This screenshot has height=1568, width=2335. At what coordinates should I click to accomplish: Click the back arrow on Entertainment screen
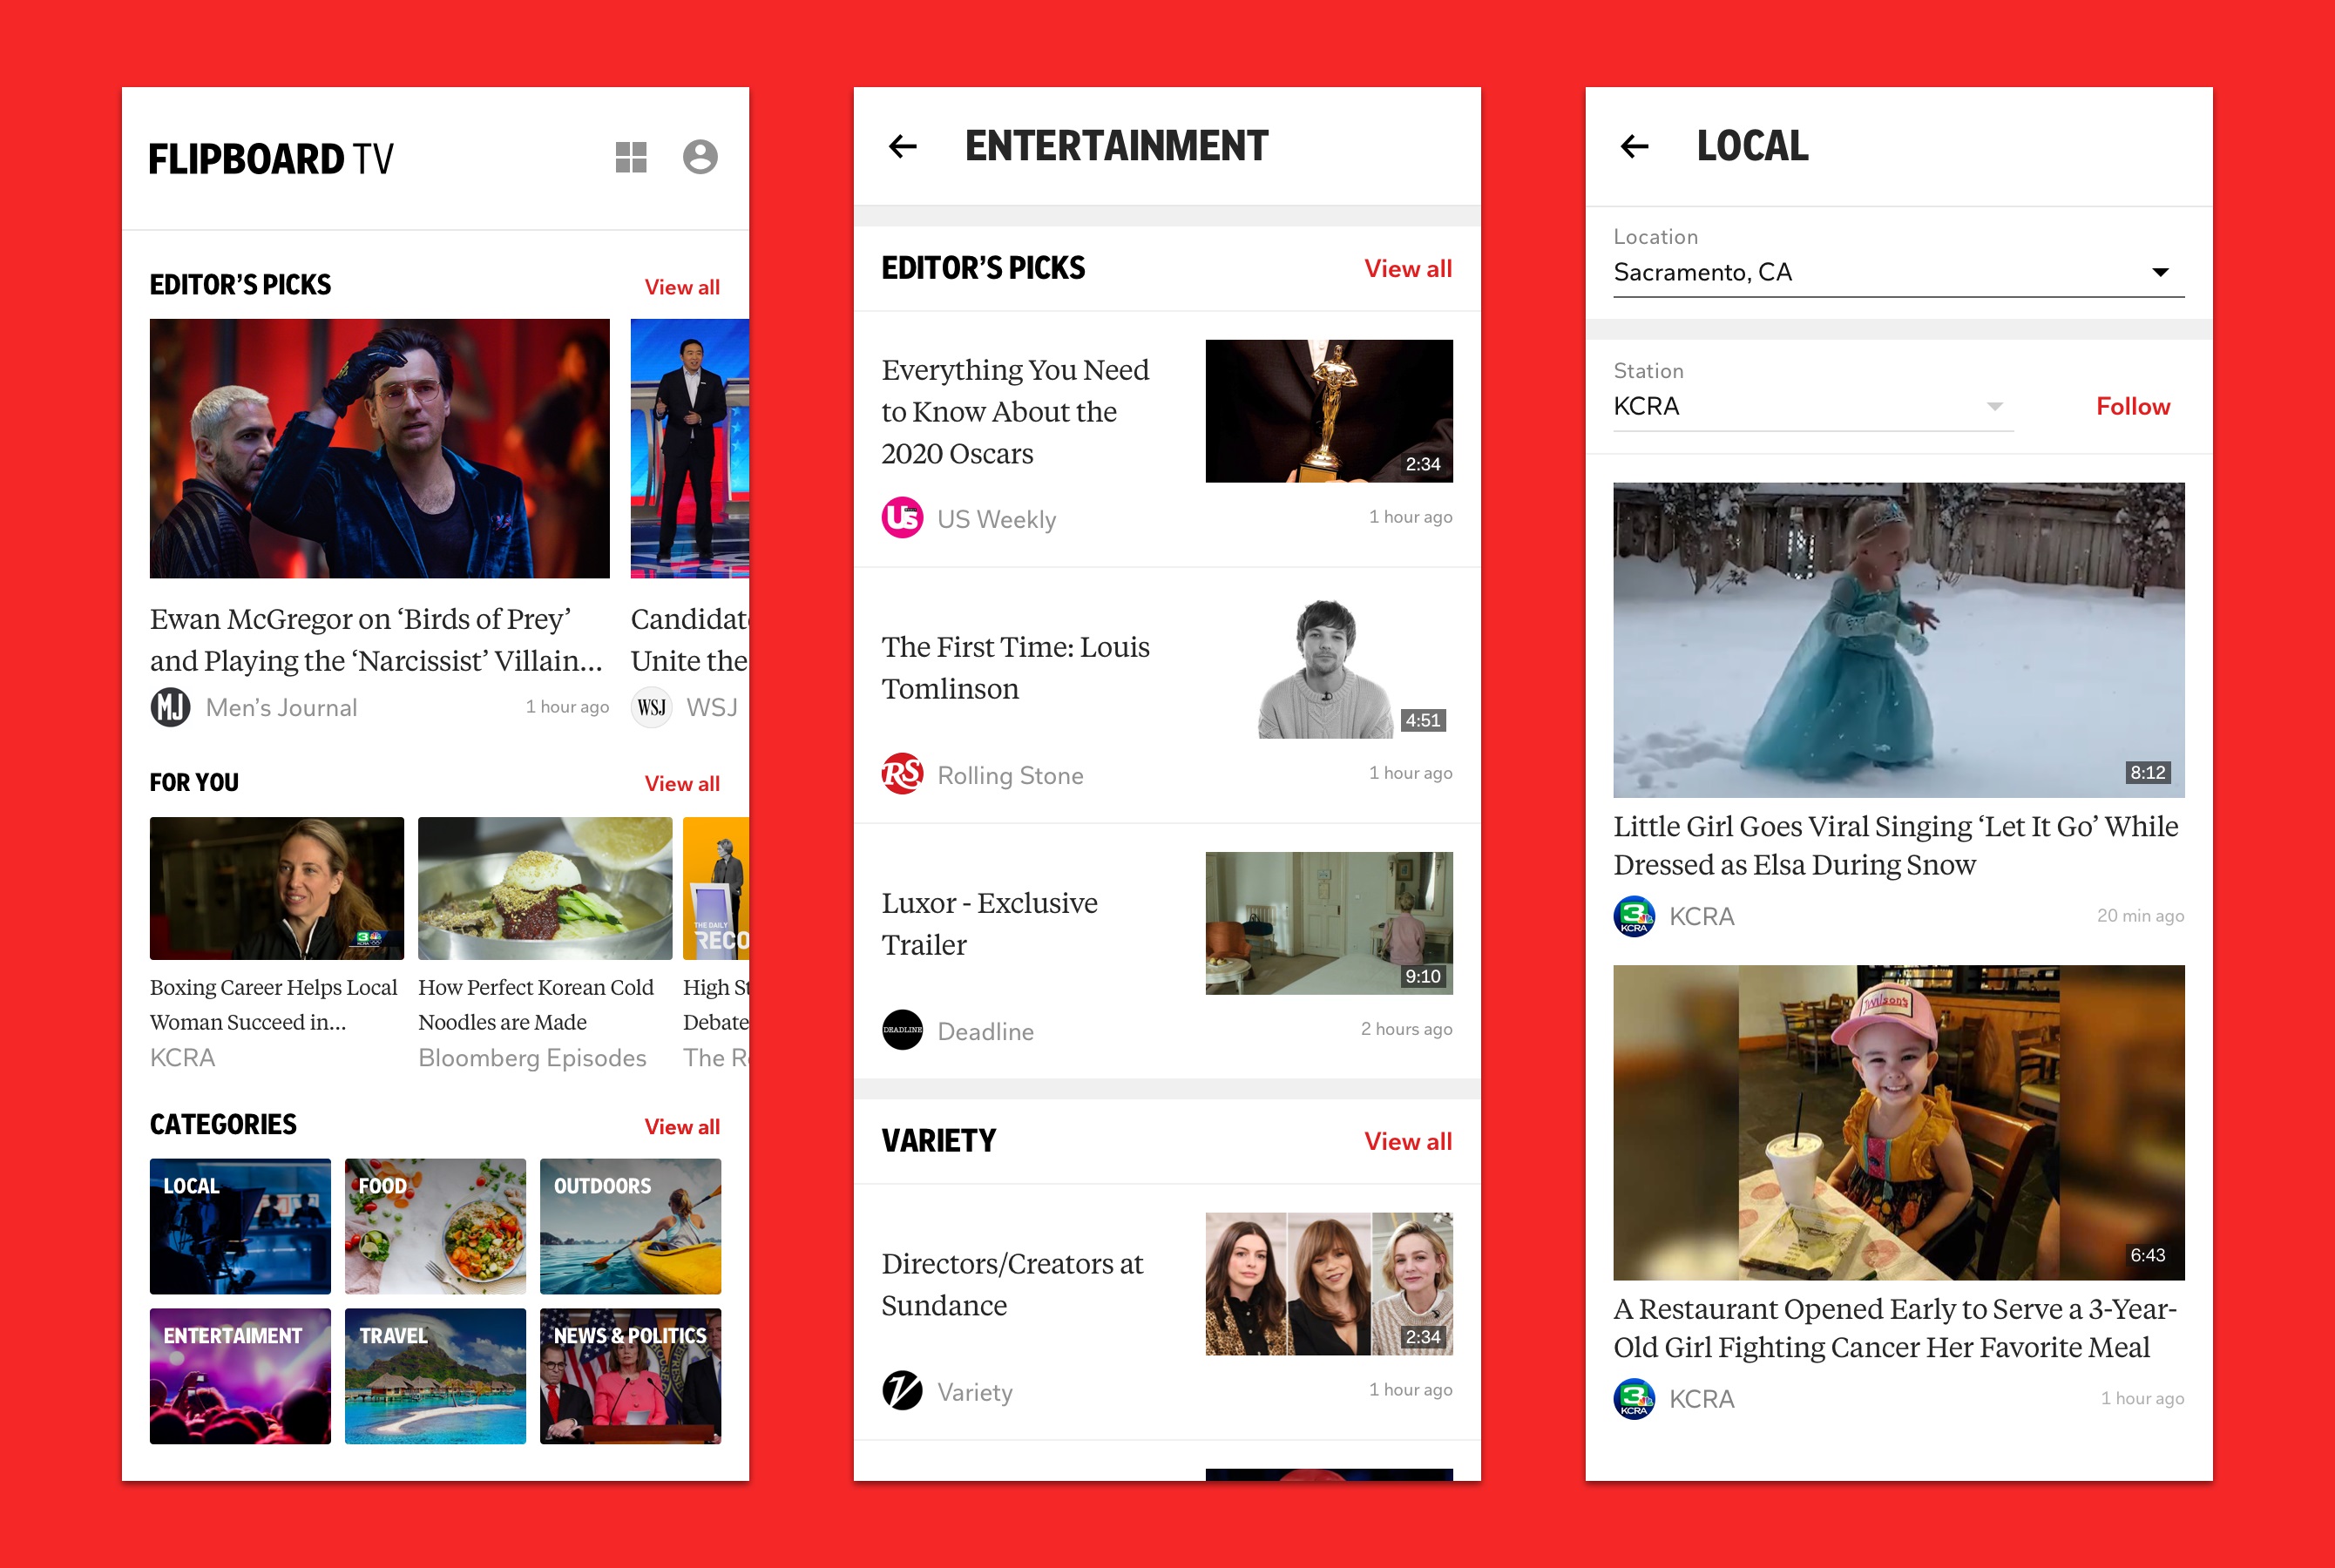click(x=904, y=144)
